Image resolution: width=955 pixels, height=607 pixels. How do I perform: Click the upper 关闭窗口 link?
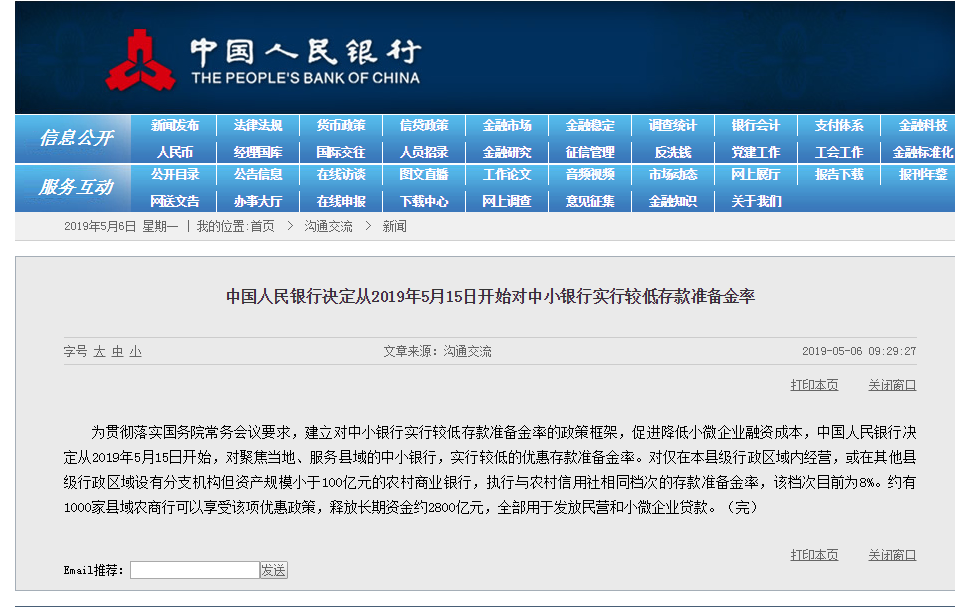pyautogui.click(x=892, y=385)
